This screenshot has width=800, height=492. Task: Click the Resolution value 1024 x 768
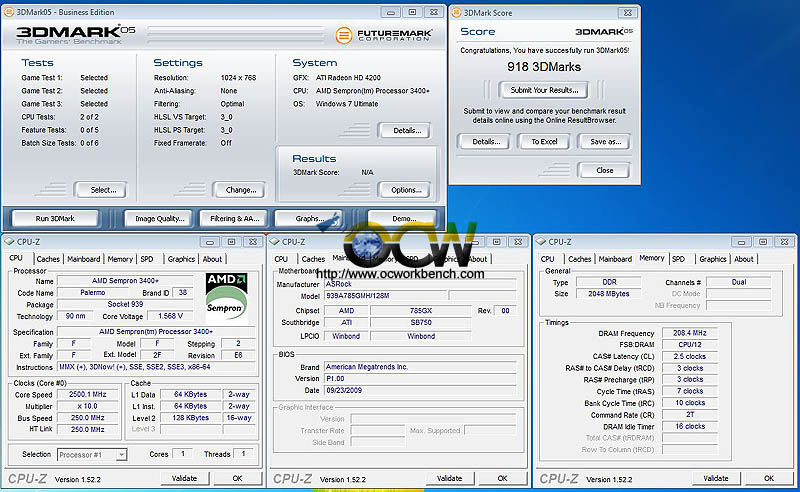point(238,78)
